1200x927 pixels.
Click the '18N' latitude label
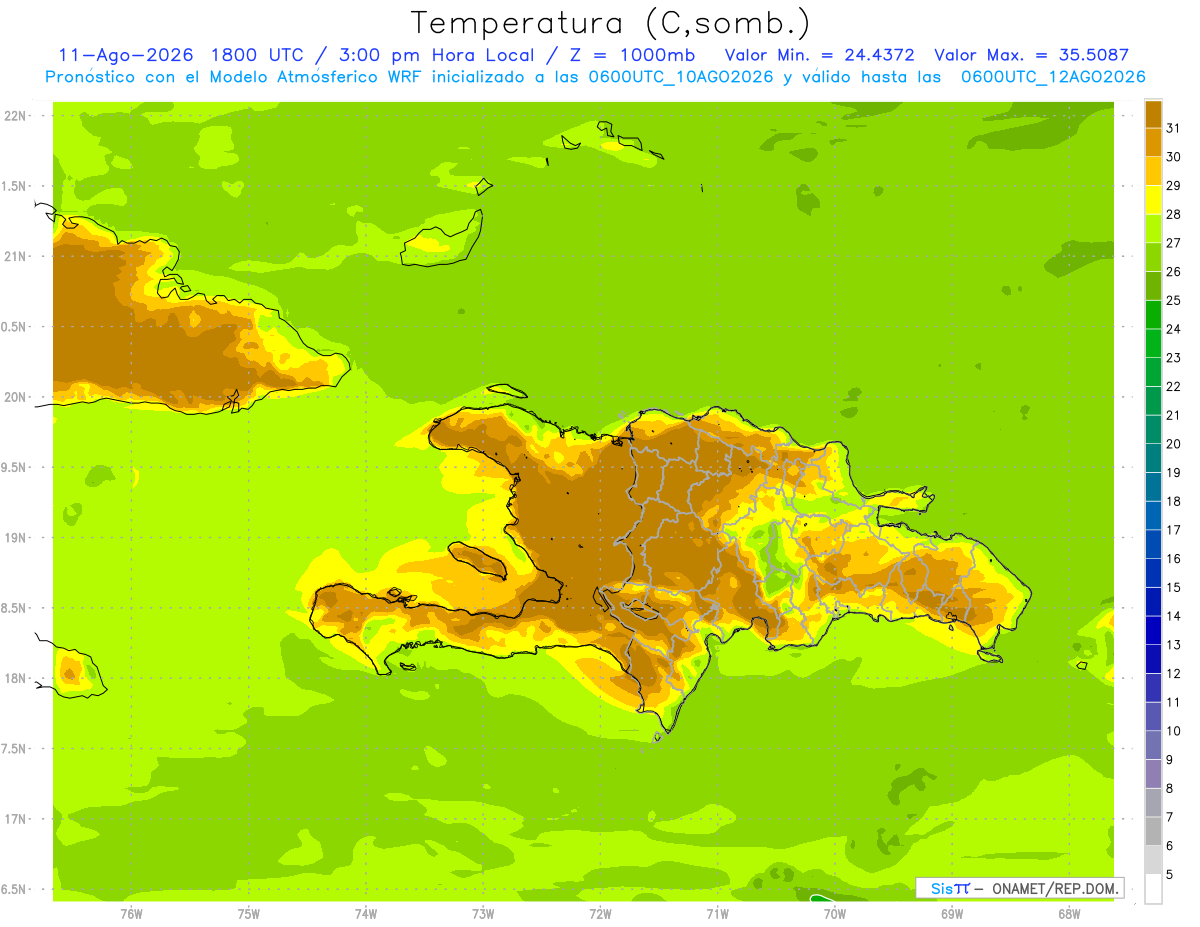point(16,679)
